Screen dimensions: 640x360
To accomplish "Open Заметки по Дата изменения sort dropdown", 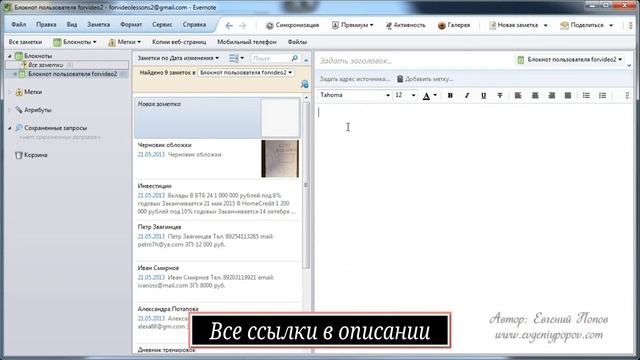I will (178, 58).
